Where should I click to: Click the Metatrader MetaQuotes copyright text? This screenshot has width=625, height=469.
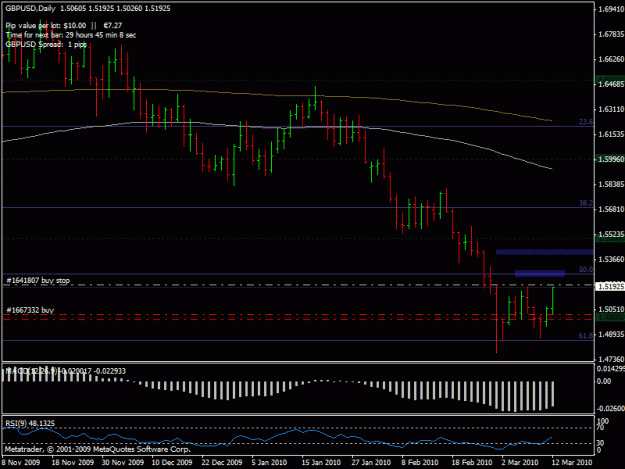click(98, 449)
